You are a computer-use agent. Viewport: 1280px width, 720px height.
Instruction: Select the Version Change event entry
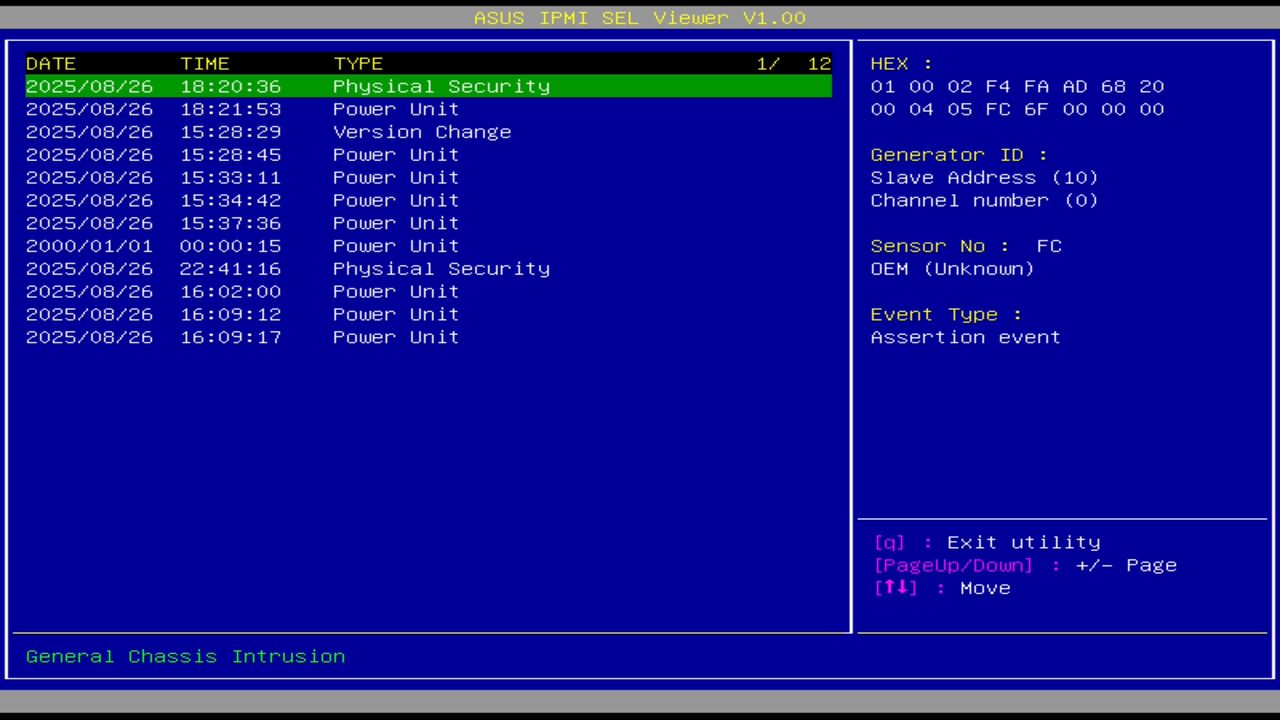coord(421,131)
